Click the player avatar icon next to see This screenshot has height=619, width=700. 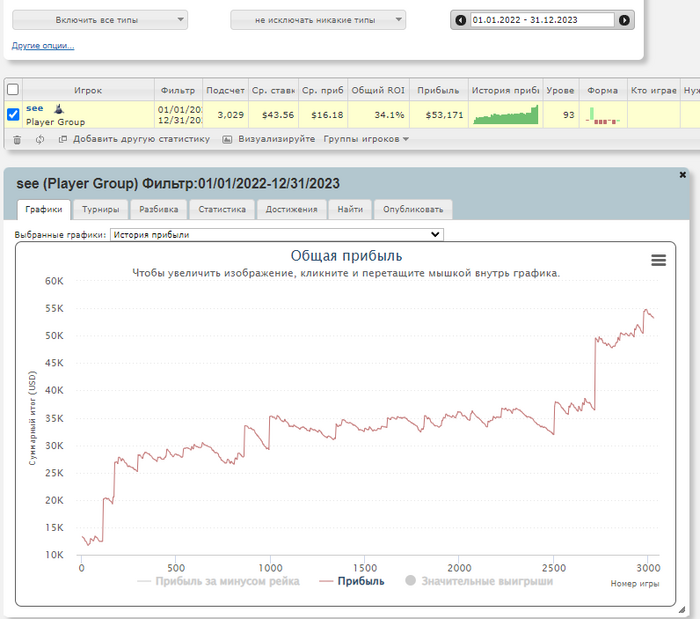tap(58, 108)
